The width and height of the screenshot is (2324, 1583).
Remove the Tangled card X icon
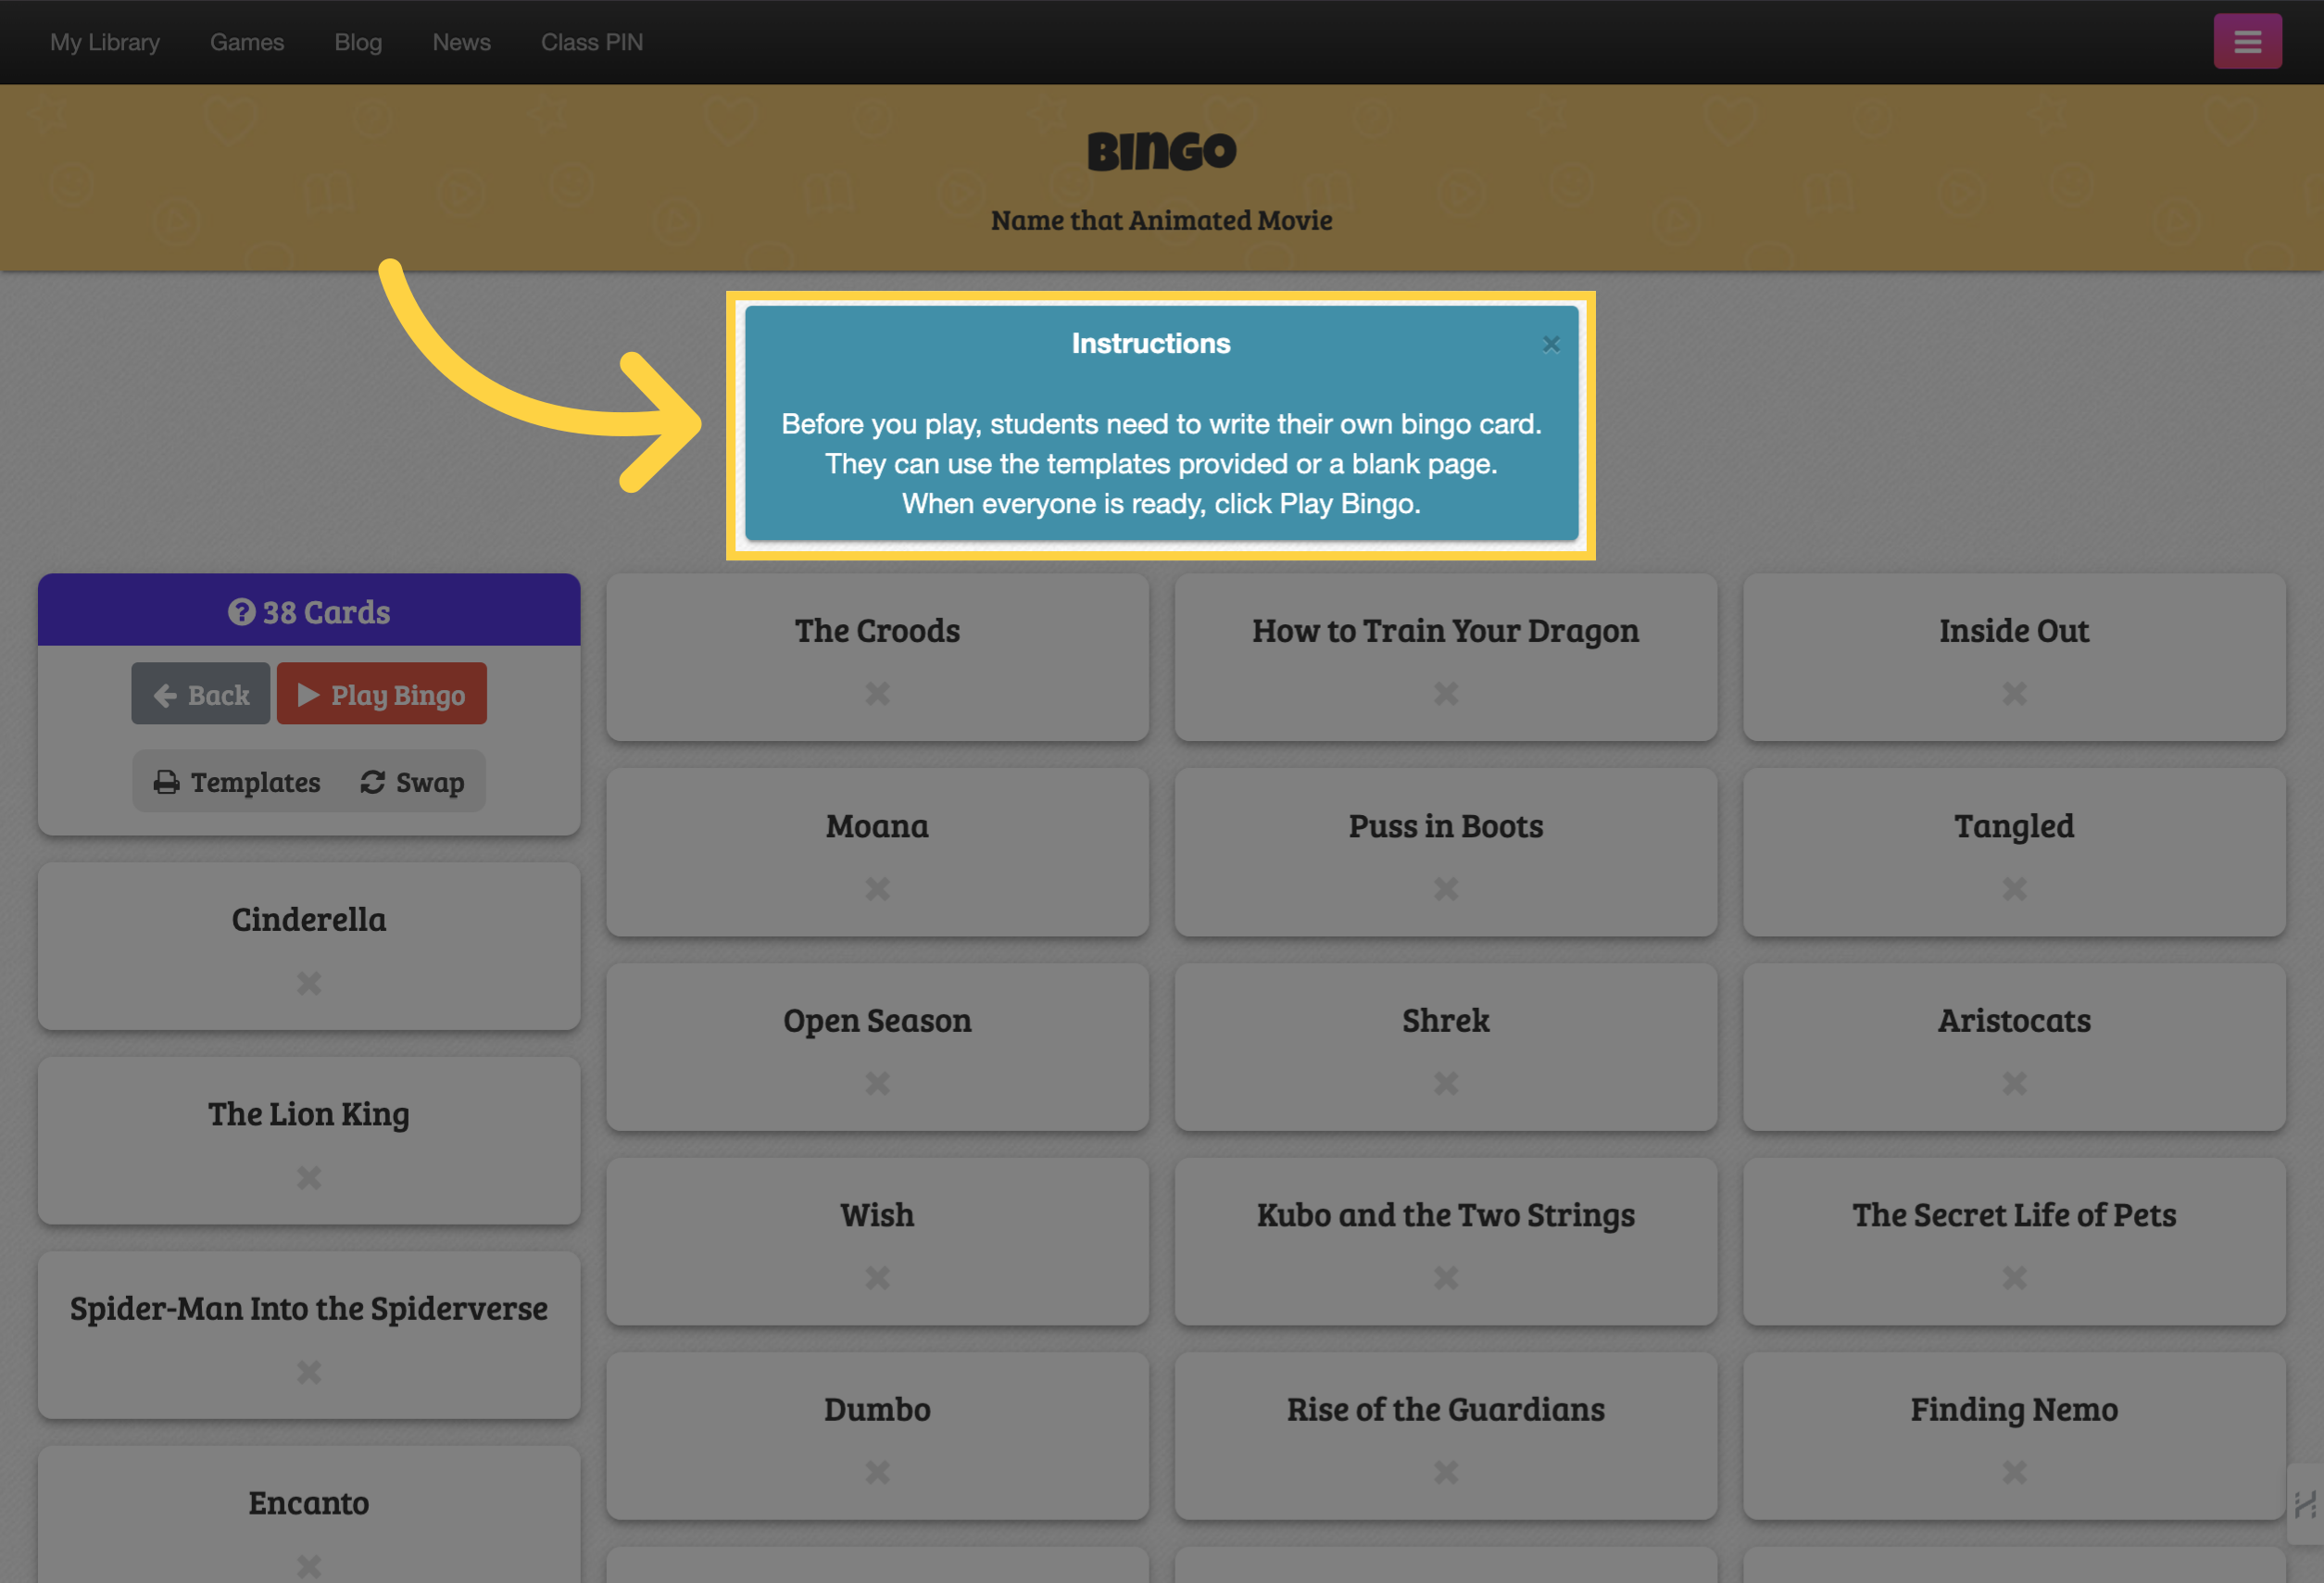[x=2014, y=888]
